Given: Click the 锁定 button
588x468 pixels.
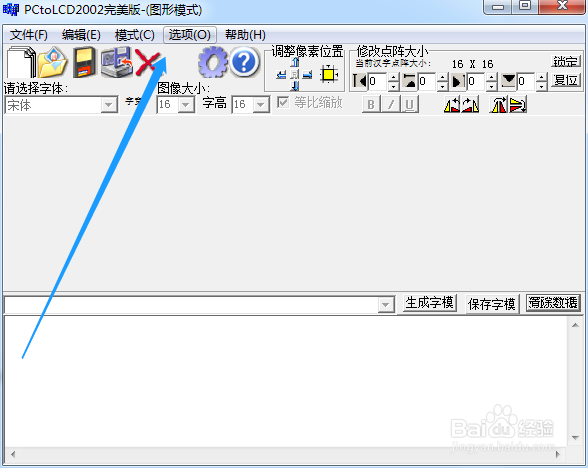Looking at the screenshot, I should coord(566,62).
